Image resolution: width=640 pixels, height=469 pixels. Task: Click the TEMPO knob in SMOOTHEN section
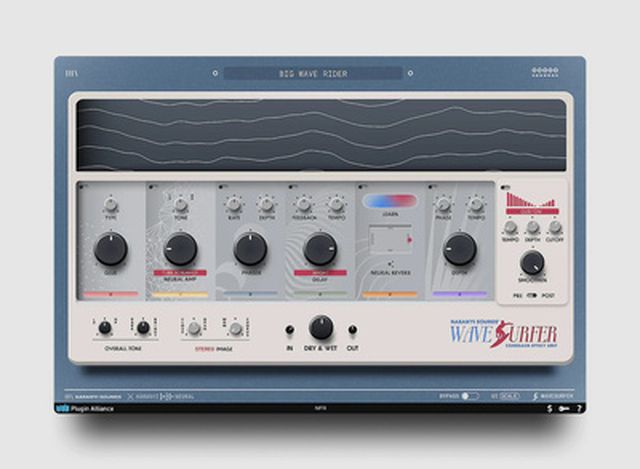[510, 227]
